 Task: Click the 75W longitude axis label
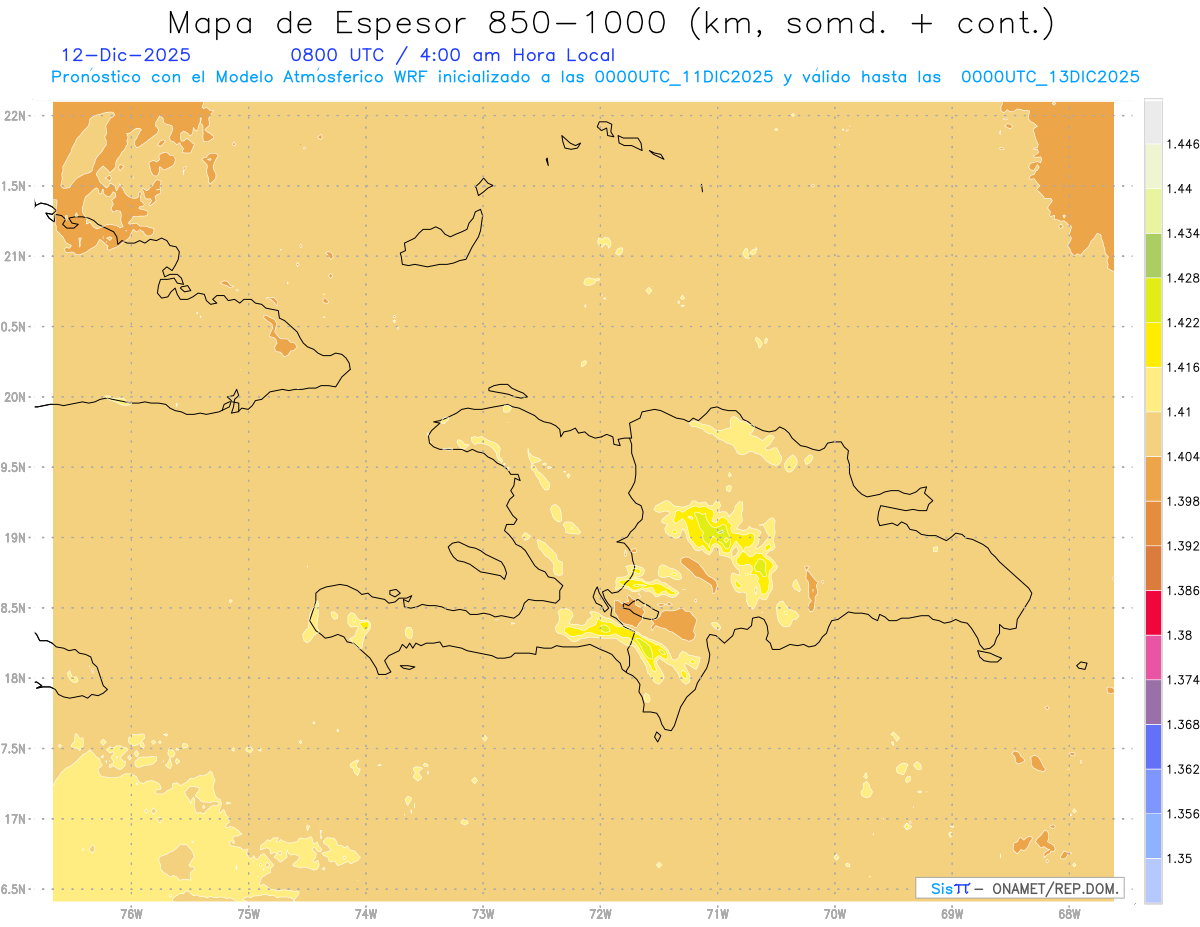coord(249,913)
